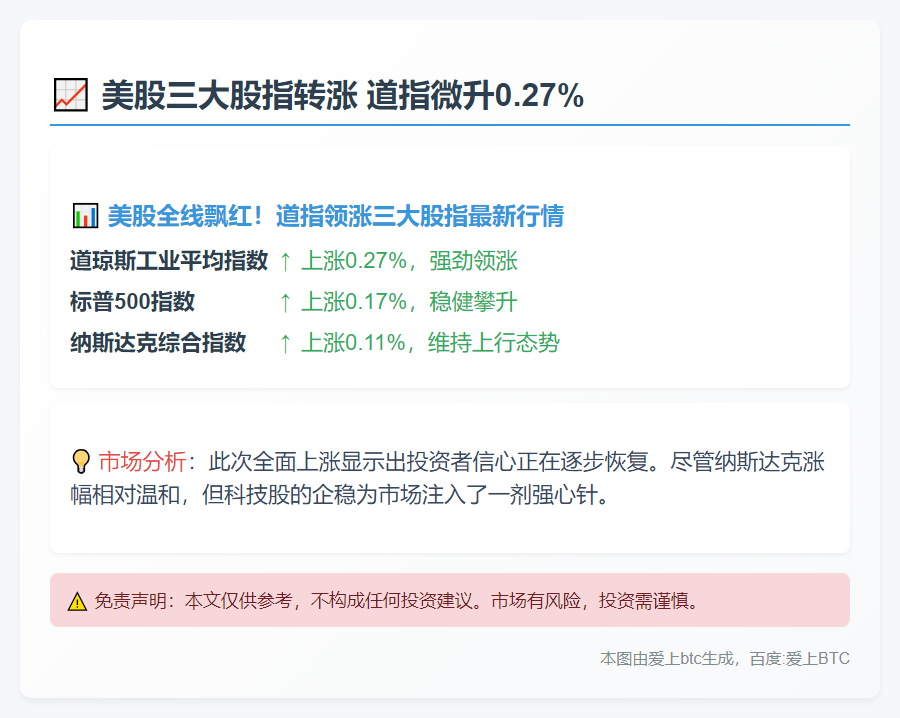The height and width of the screenshot is (718, 900).
Task: Click the blue subheading 美股全线飘红！道指领涨三大股指最新行情
Action: (x=336, y=216)
